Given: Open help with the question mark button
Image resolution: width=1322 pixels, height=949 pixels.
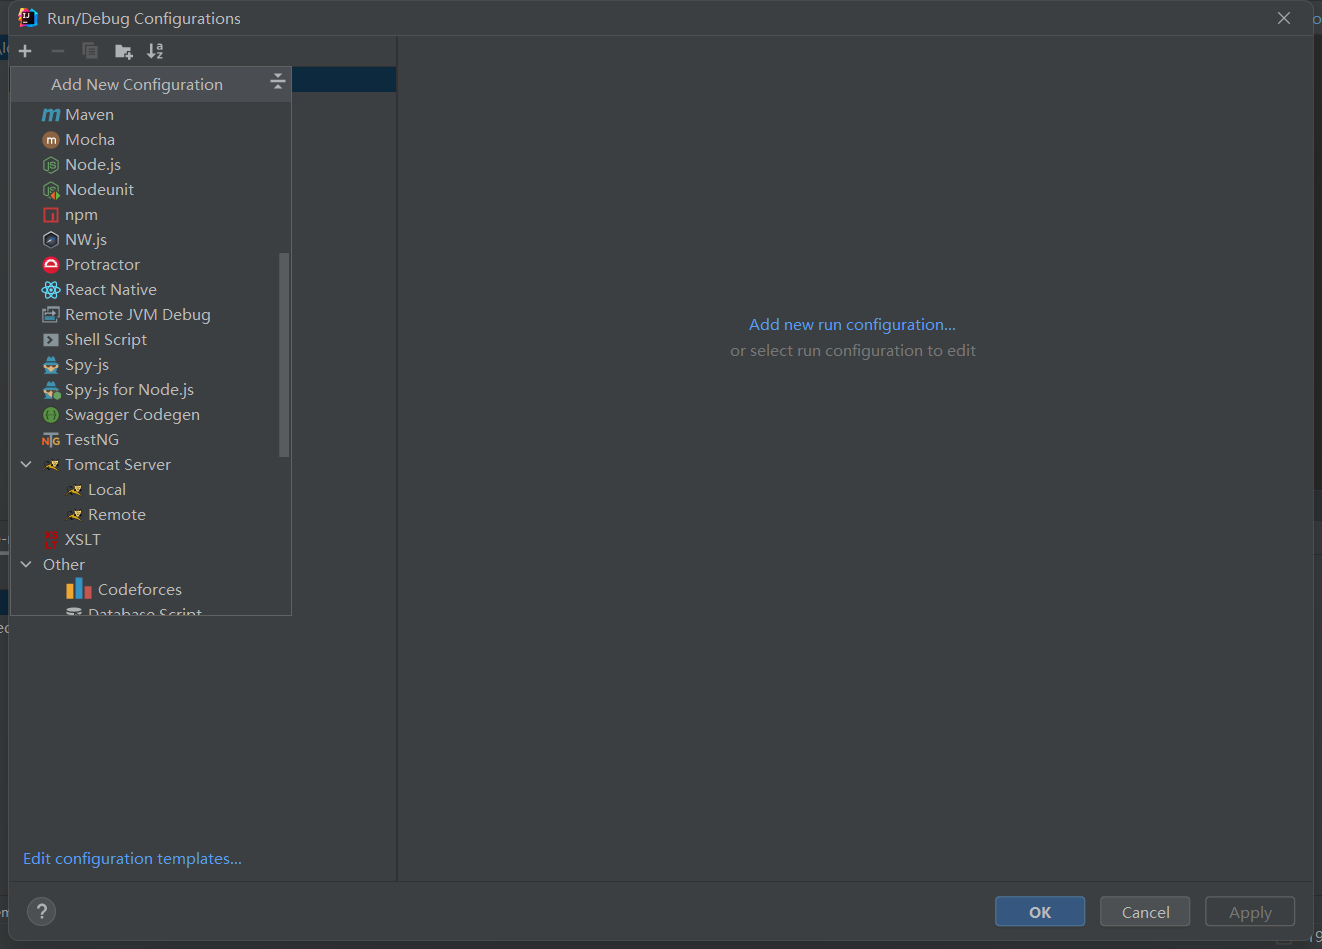Looking at the screenshot, I should click(41, 911).
